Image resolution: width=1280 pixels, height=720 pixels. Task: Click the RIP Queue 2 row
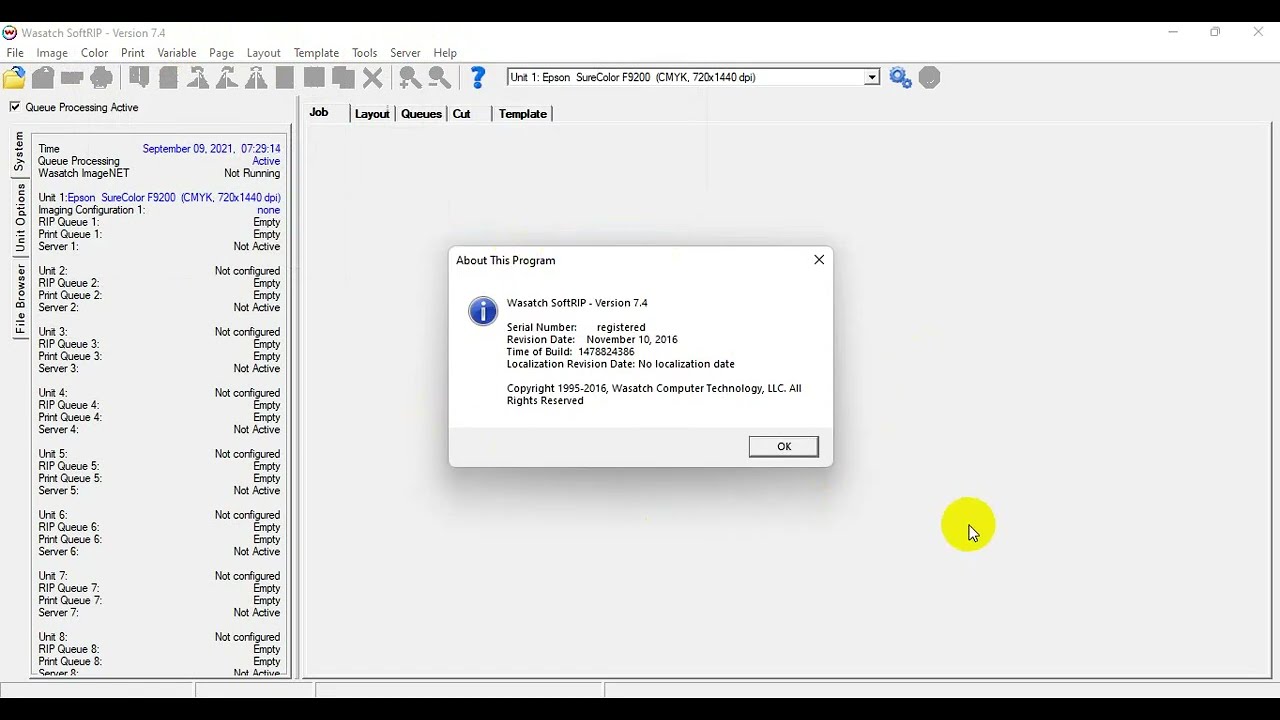(x=159, y=283)
